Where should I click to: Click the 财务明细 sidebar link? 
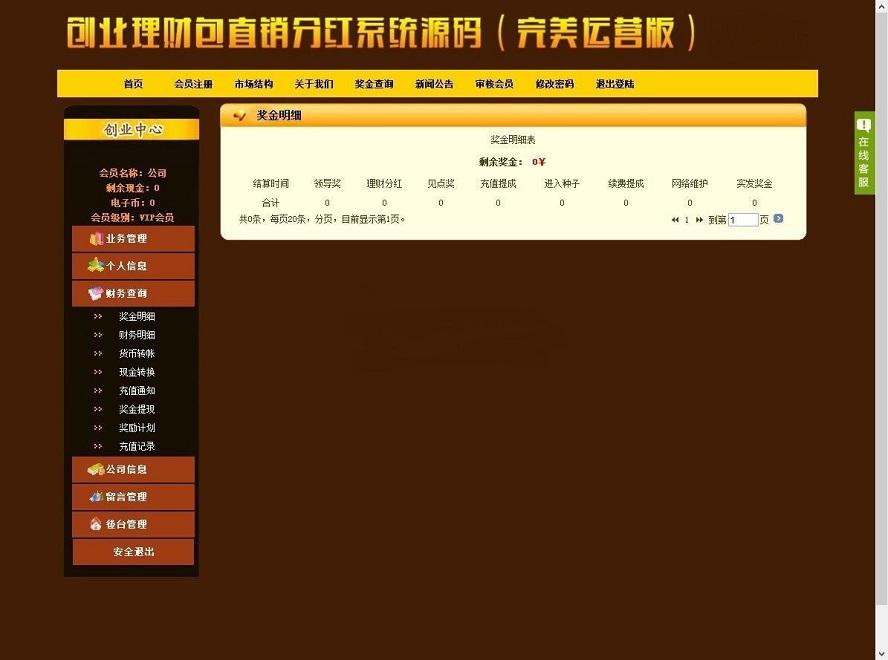tap(136, 334)
